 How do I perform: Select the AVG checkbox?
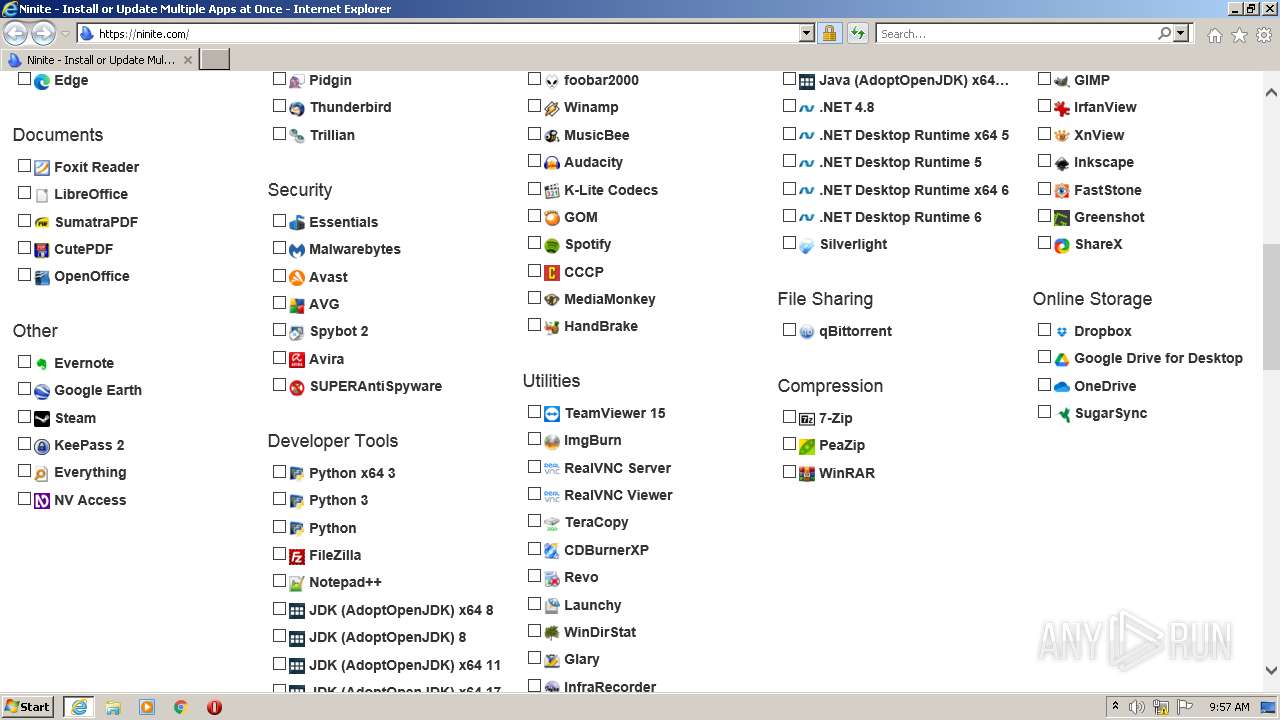pos(279,302)
